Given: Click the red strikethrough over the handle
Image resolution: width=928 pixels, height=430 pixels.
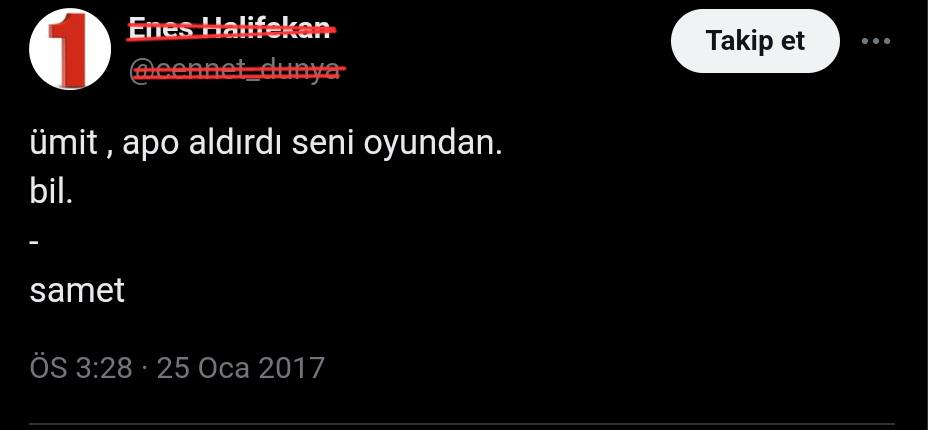Looking at the screenshot, I should pyautogui.click(x=239, y=70).
